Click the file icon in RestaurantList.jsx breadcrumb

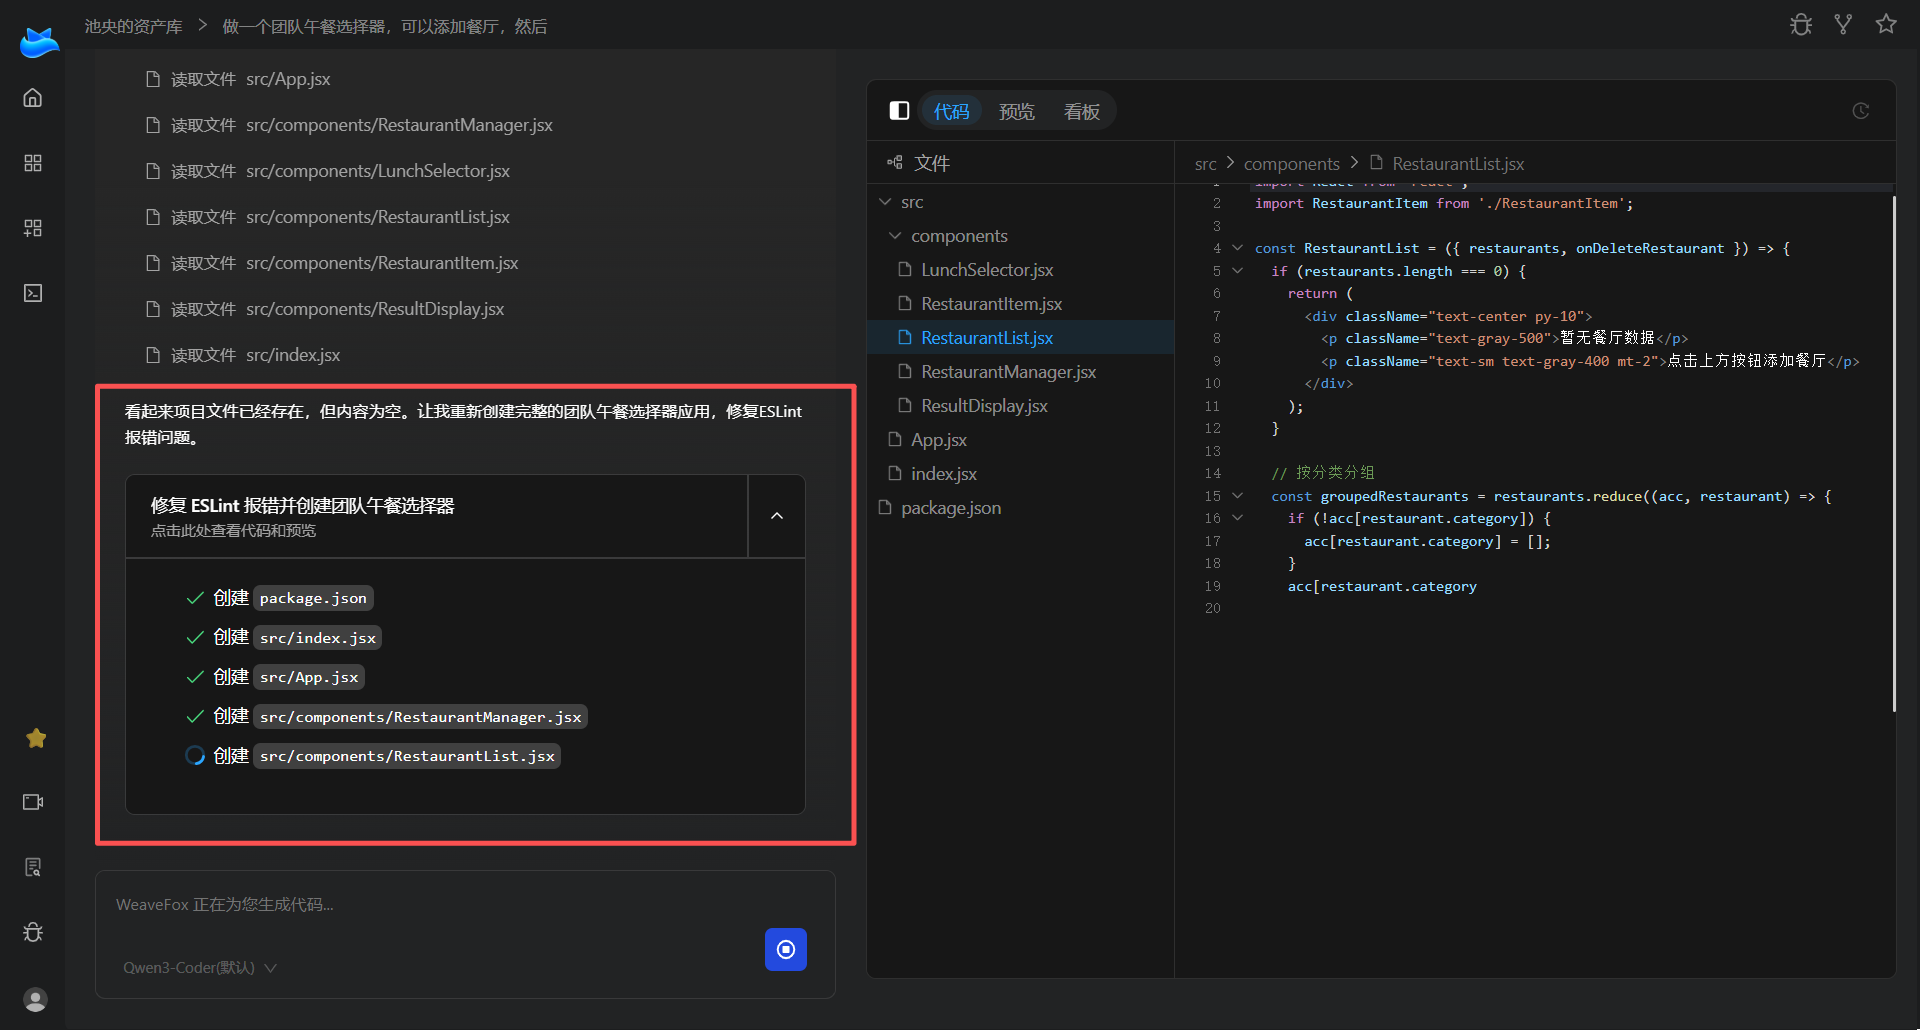1376,162
